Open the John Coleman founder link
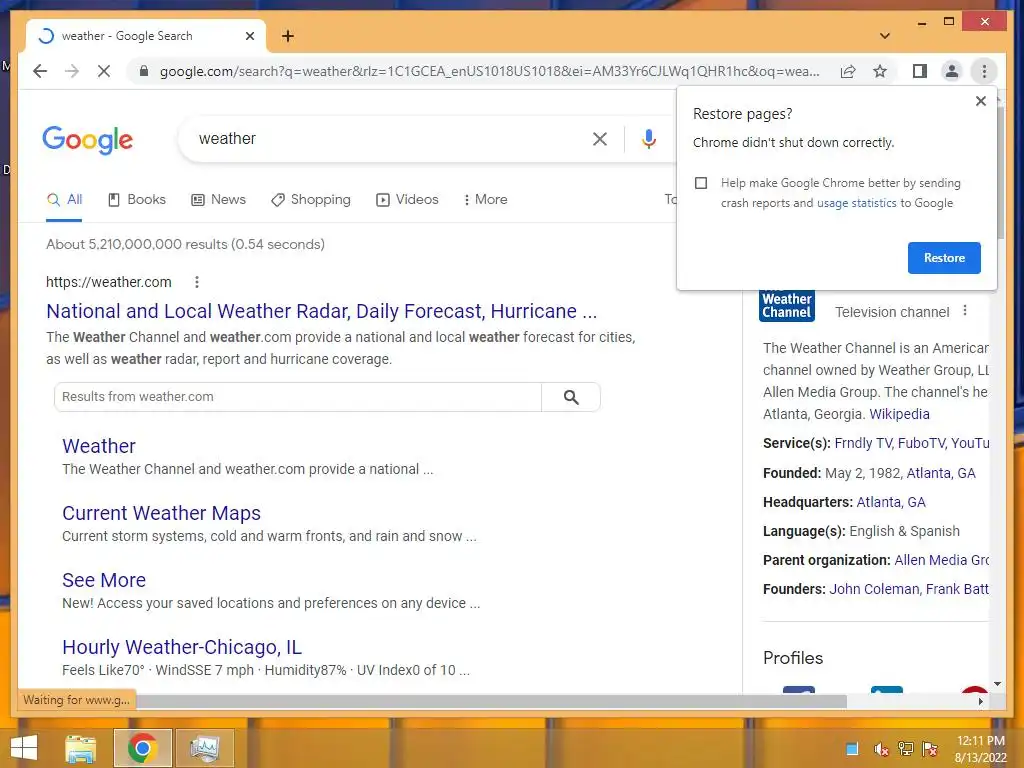1024x768 pixels. coord(874,589)
